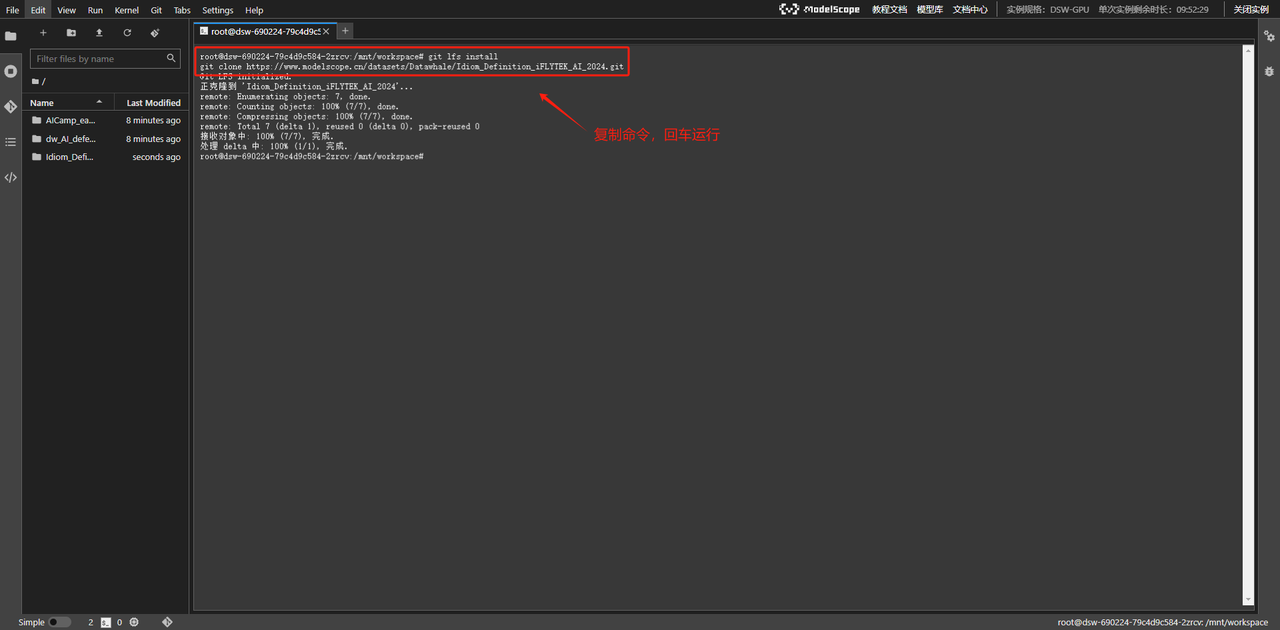Refresh the file browser list
Screen dimensions: 1280x630
click(x=127, y=33)
